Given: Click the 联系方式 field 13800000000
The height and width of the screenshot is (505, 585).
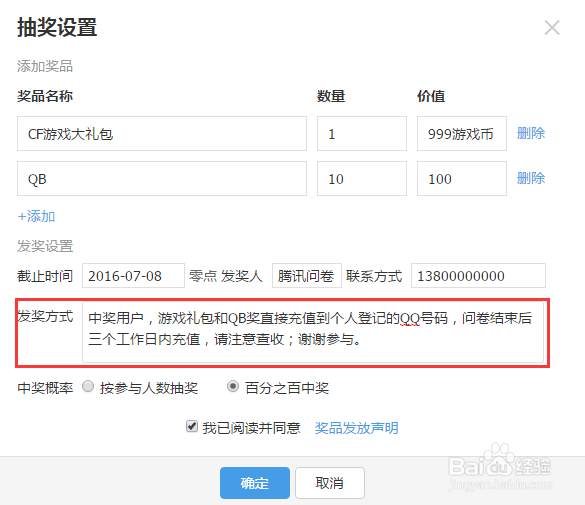Looking at the screenshot, I should coord(478,276).
